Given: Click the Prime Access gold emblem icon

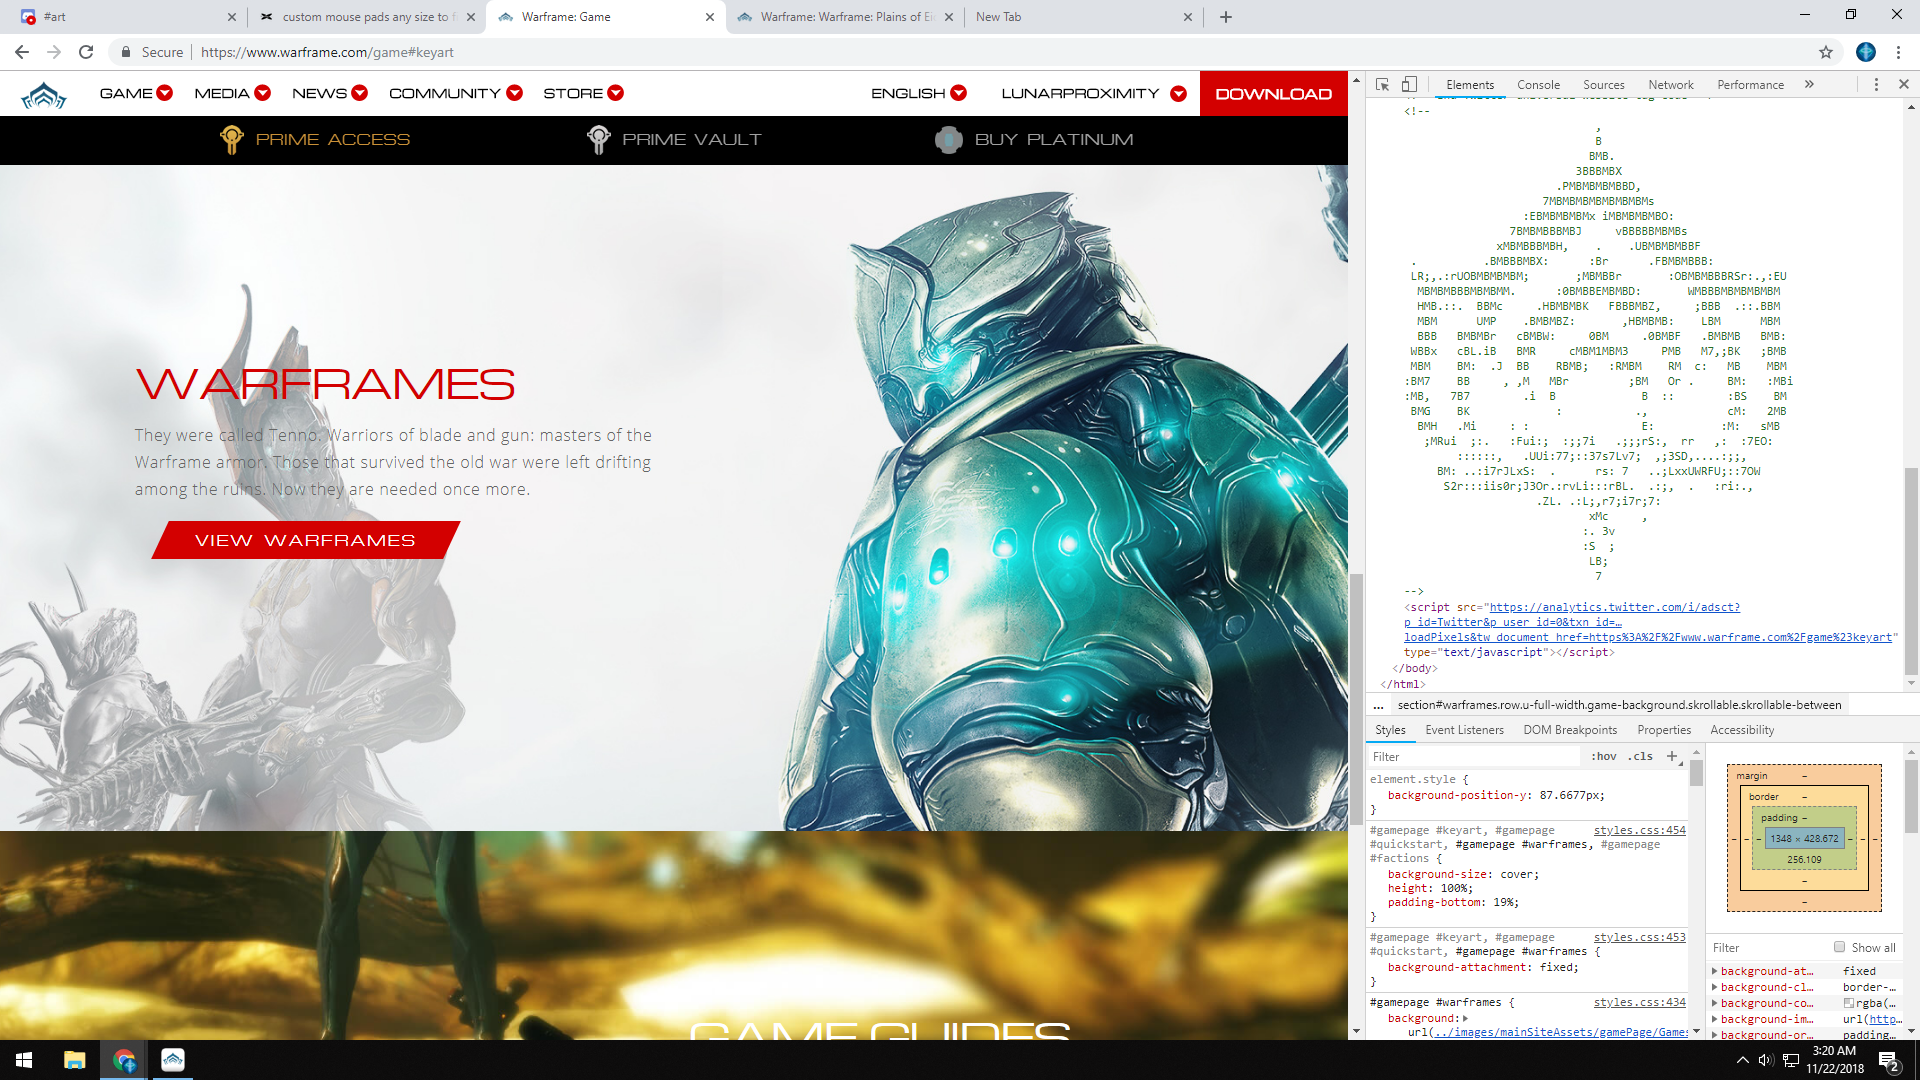Looking at the screenshot, I should [231, 140].
